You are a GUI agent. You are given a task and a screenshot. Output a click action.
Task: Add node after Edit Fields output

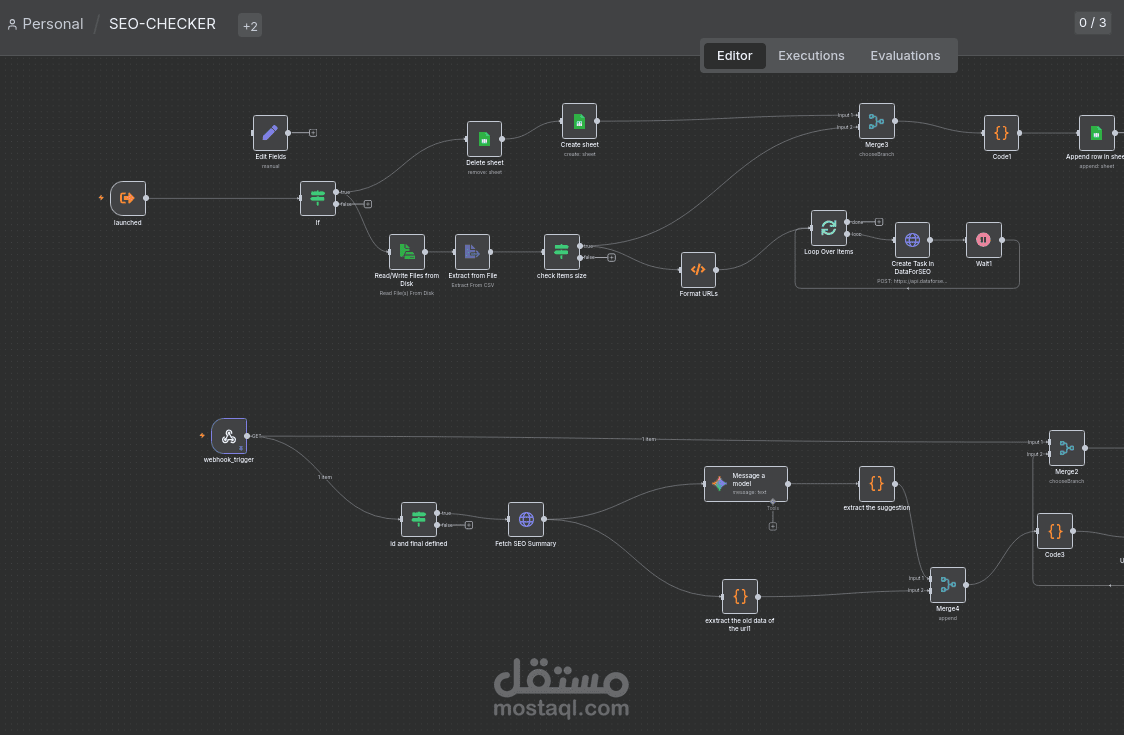point(313,133)
